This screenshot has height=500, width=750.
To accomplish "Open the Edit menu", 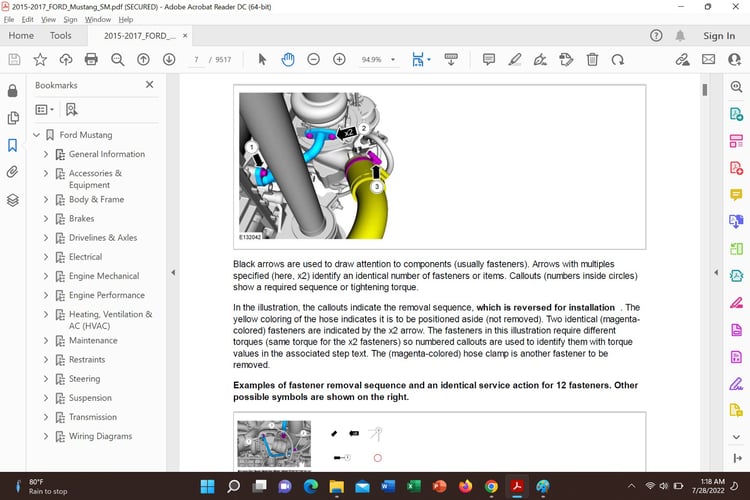I will coord(27,20).
